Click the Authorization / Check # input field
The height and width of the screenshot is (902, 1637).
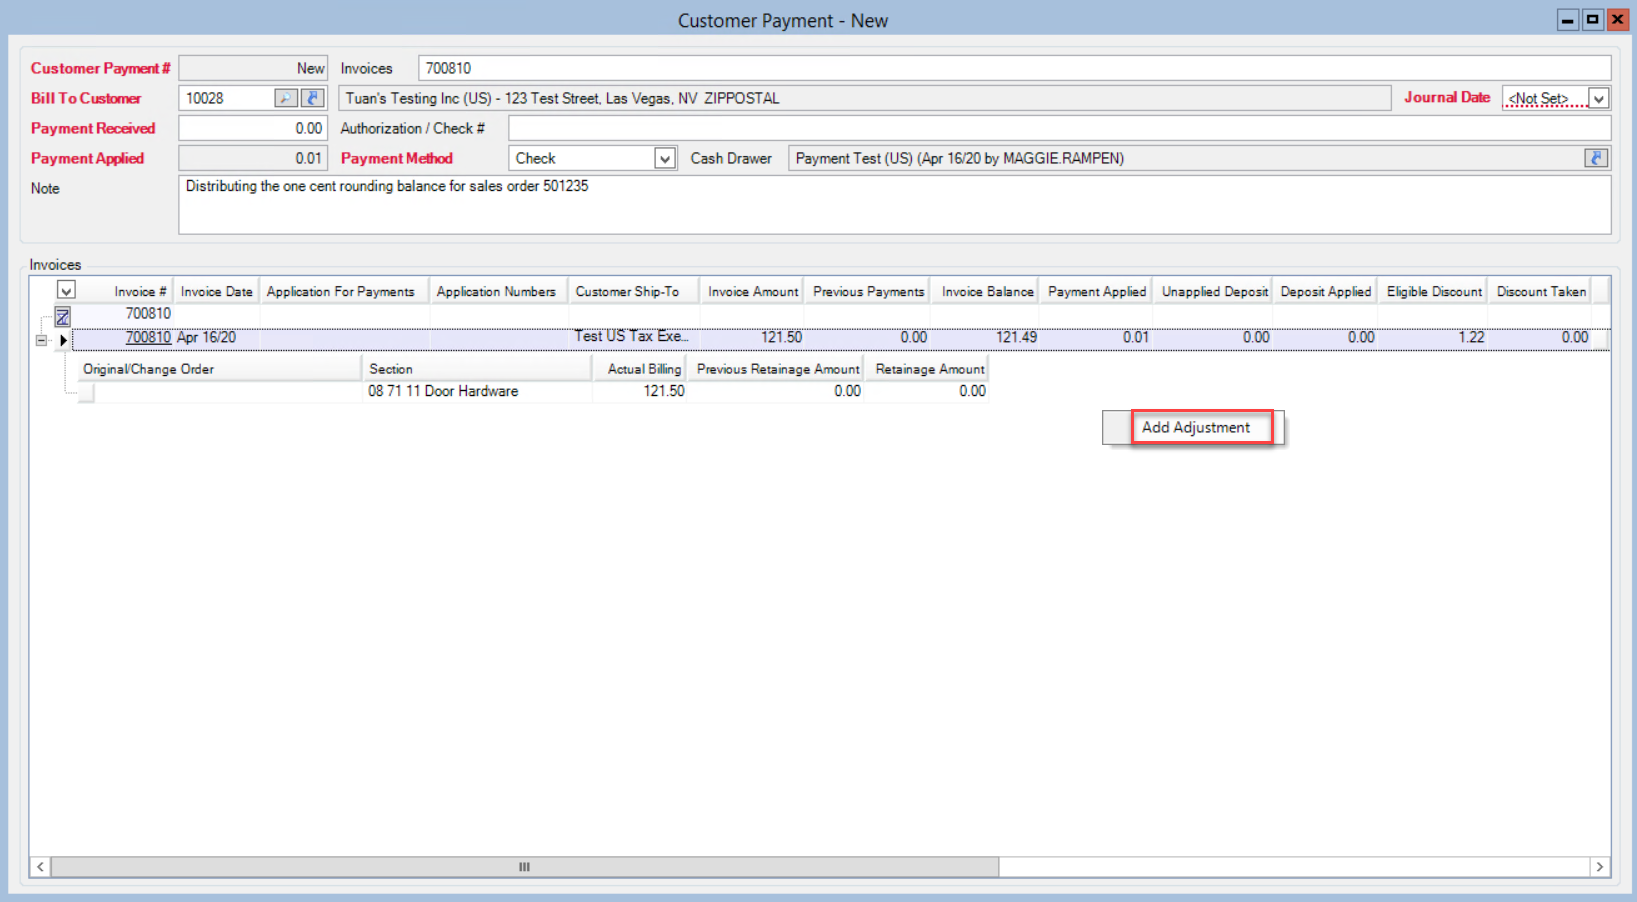pyautogui.click(x=1059, y=128)
